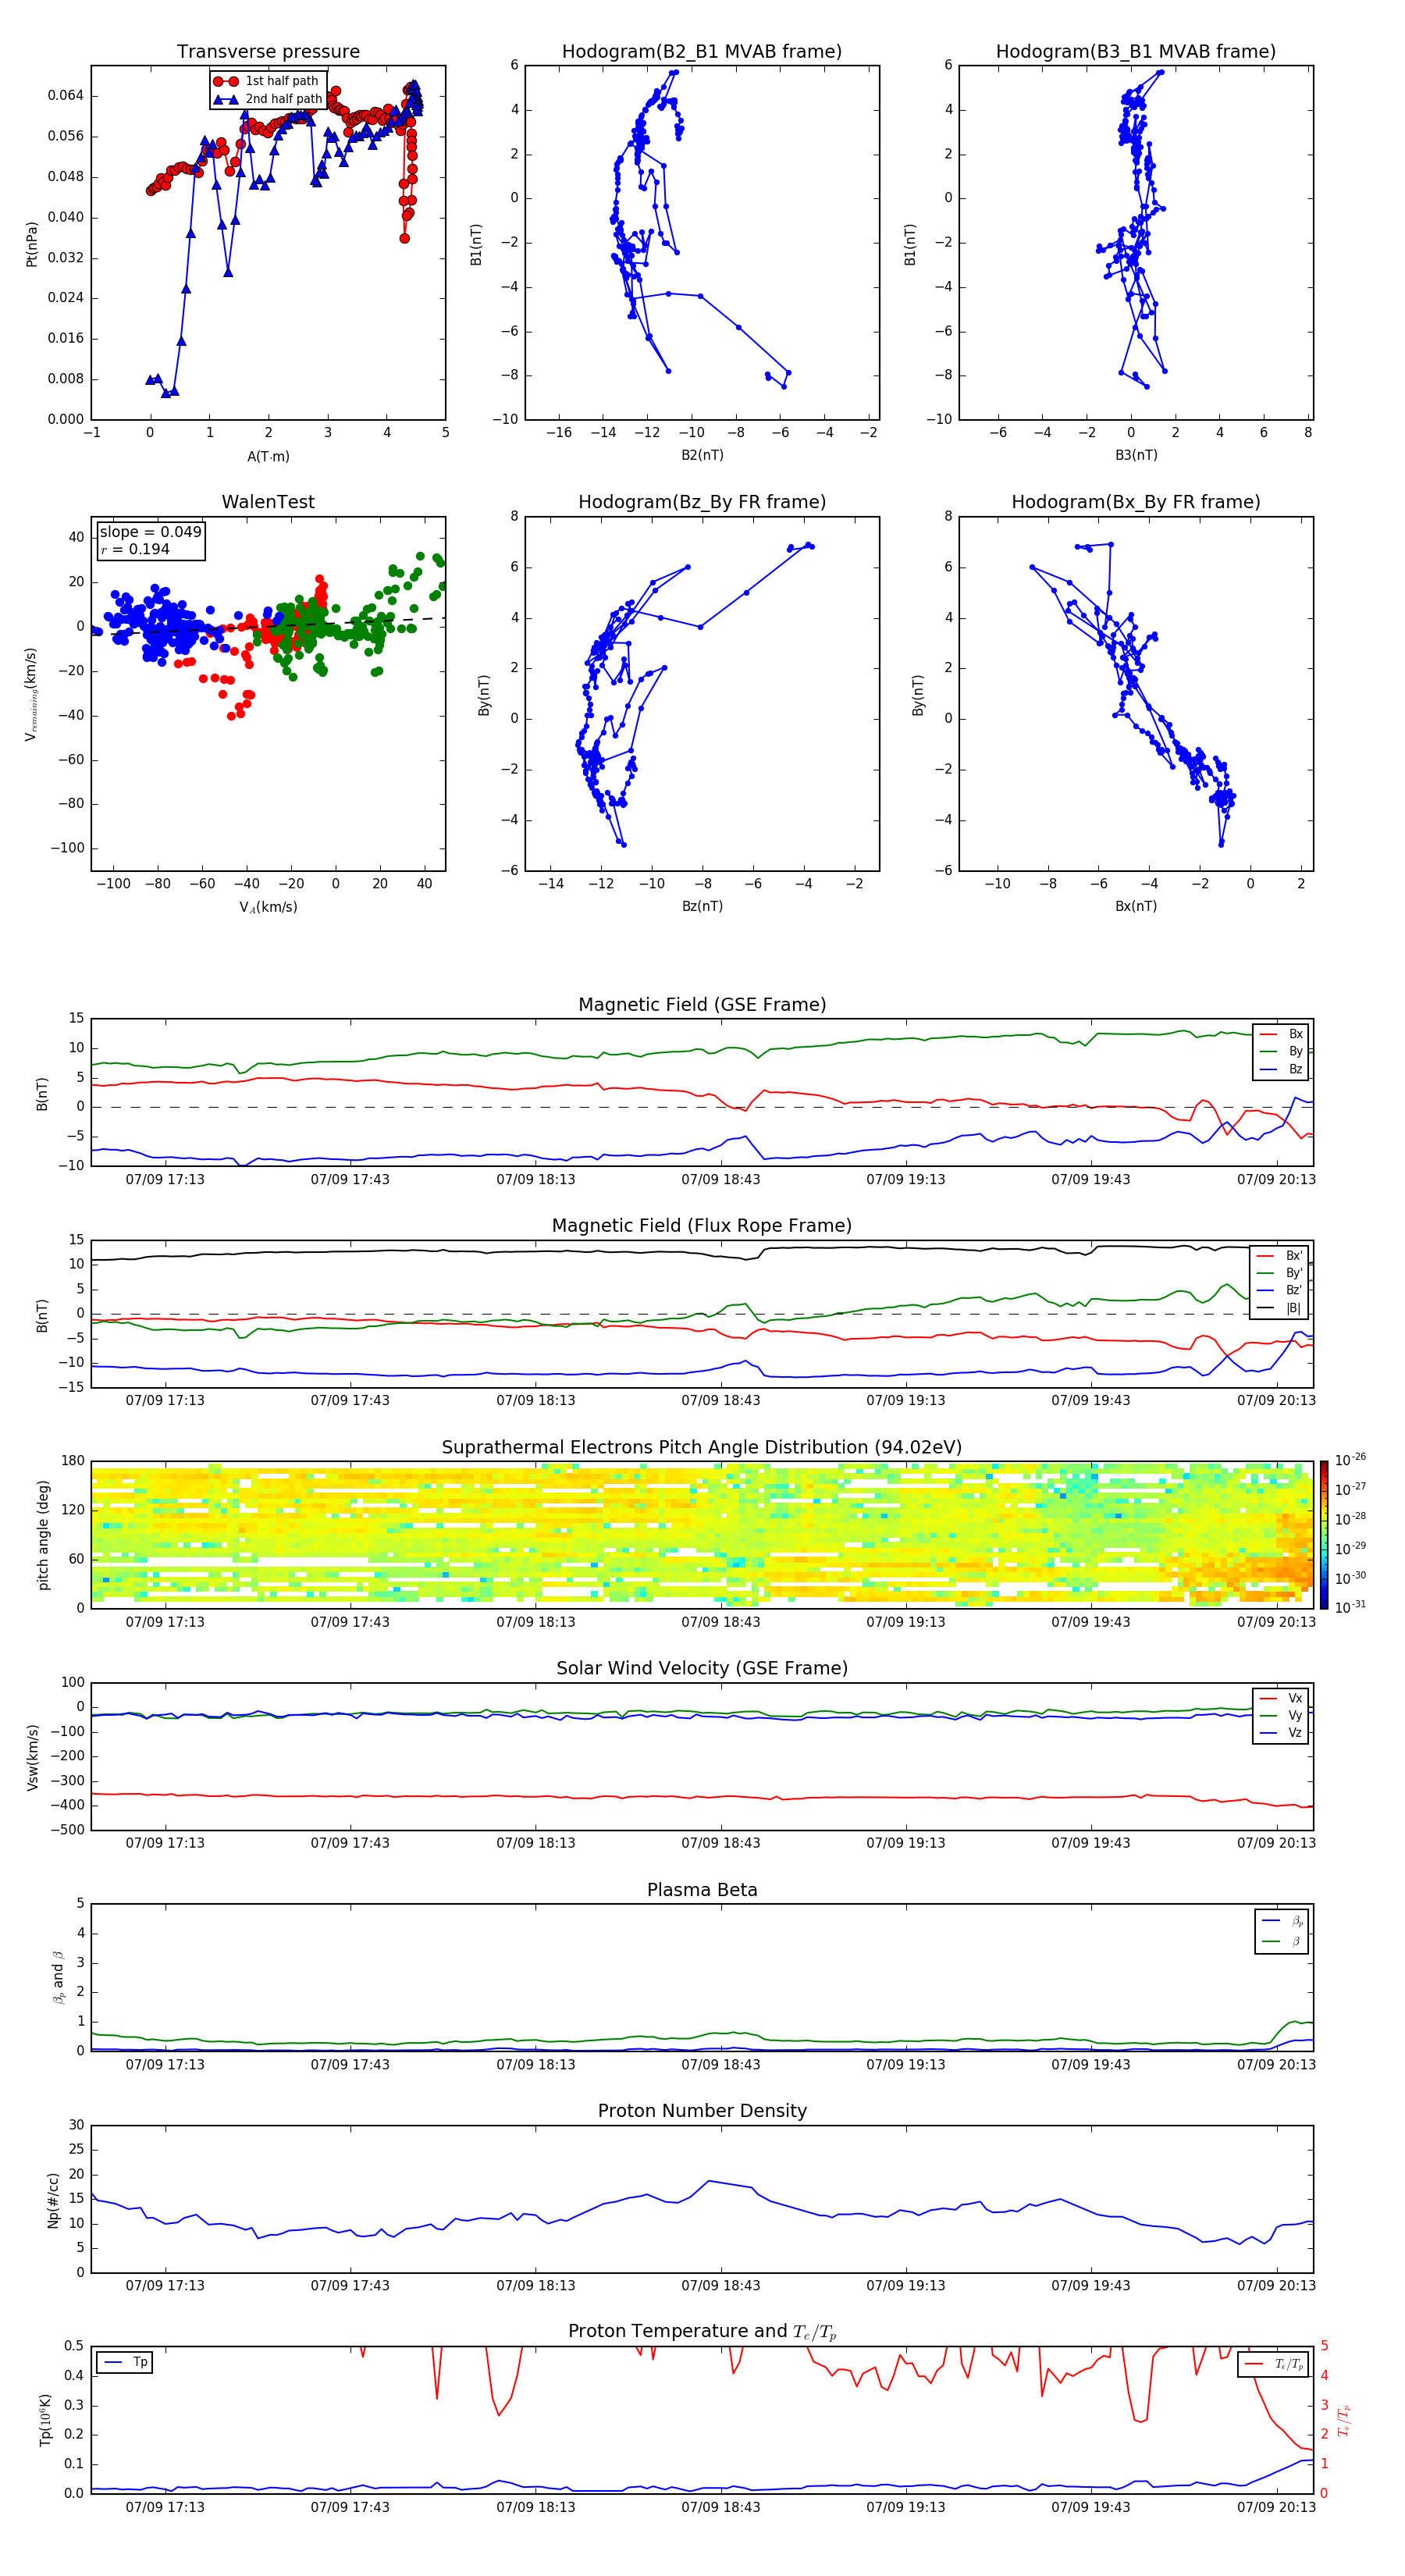Viewport: 1405px width, 2576px height.
Task: Click the "Pt(nPa)" y-axis label
Action: [32, 244]
